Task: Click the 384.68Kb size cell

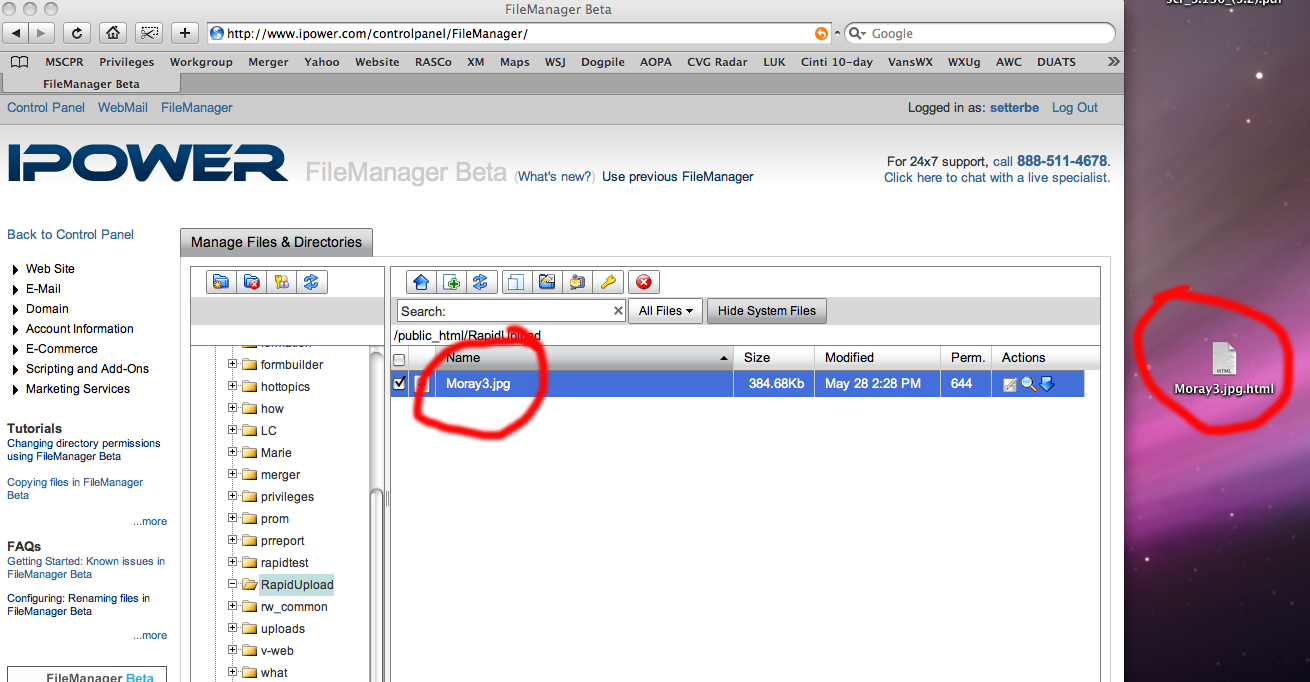Action: (x=776, y=384)
